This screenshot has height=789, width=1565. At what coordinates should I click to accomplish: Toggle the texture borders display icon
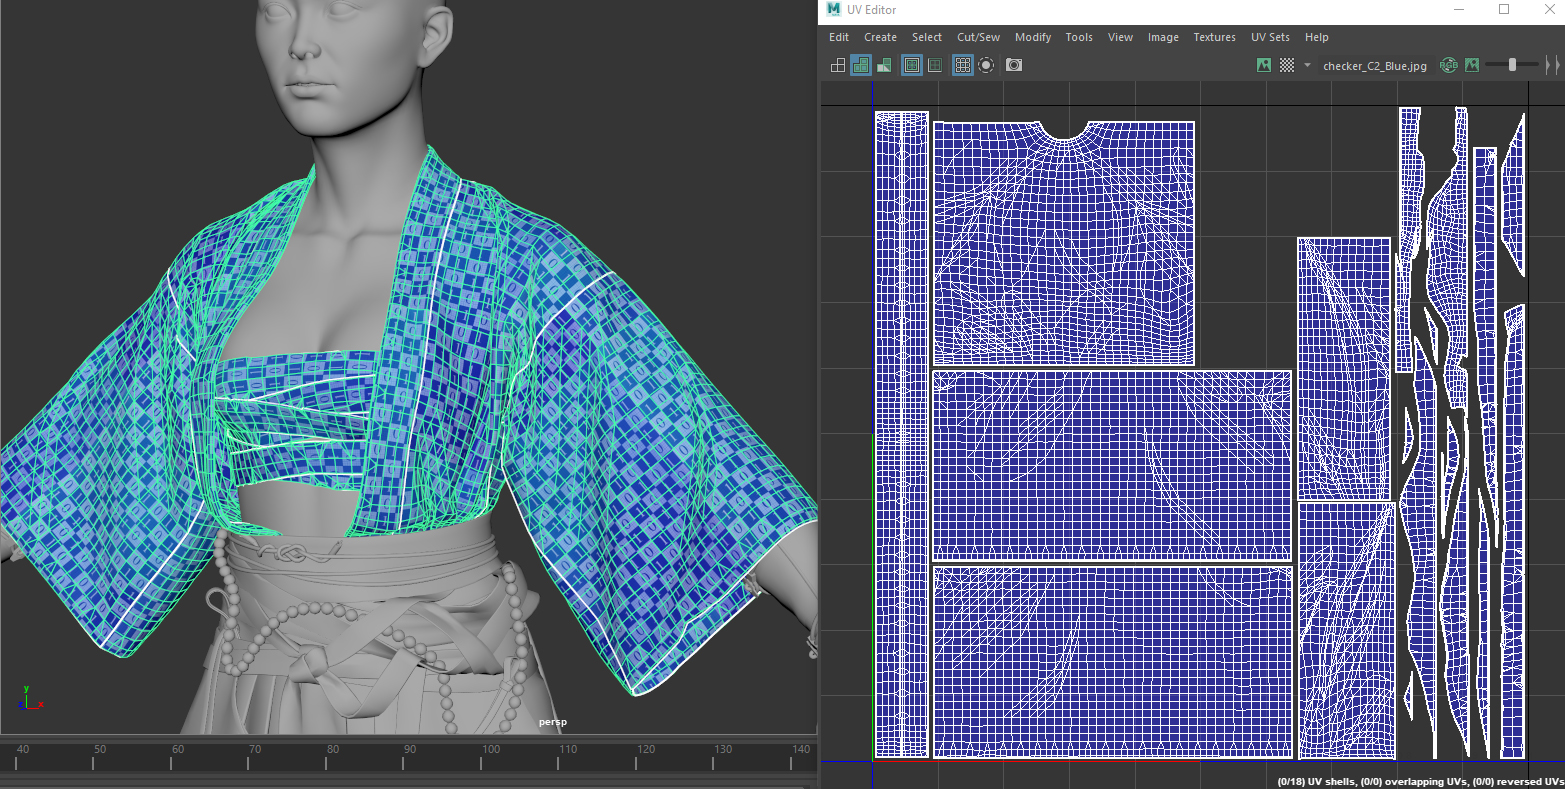click(x=912, y=65)
